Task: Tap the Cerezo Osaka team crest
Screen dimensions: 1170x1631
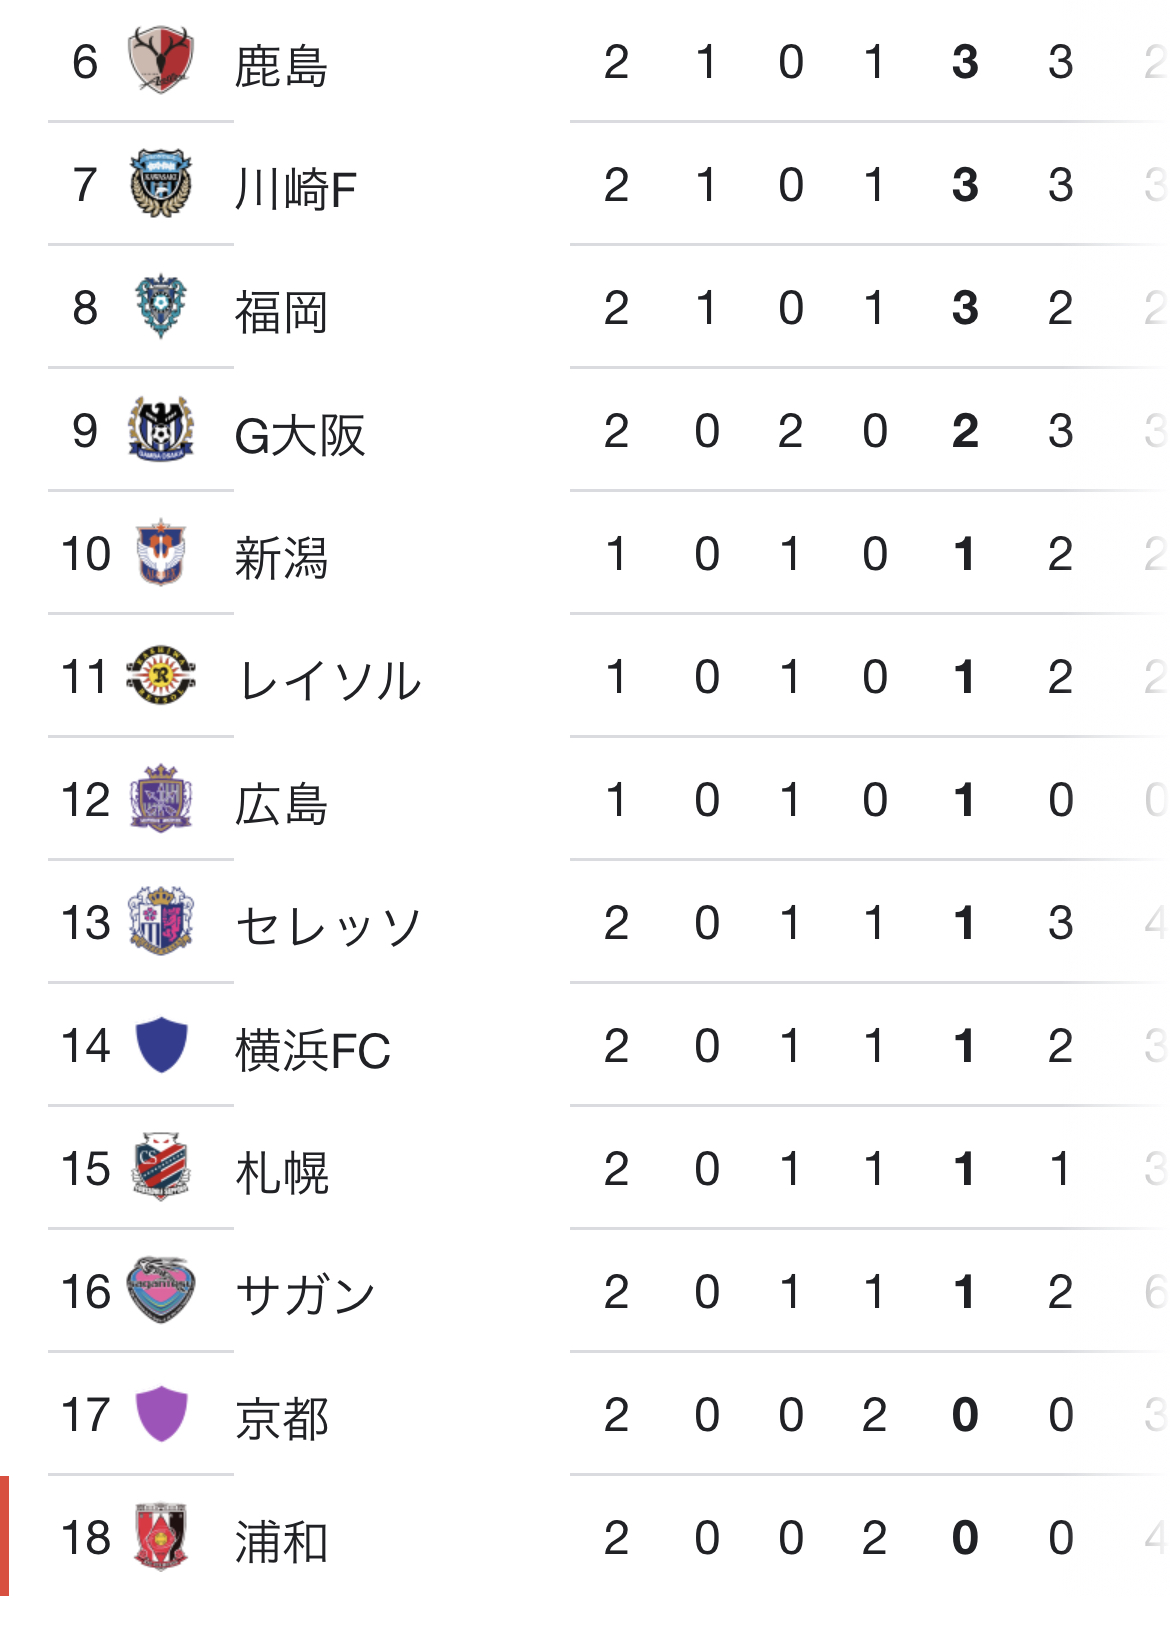Action: coord(160,922)
